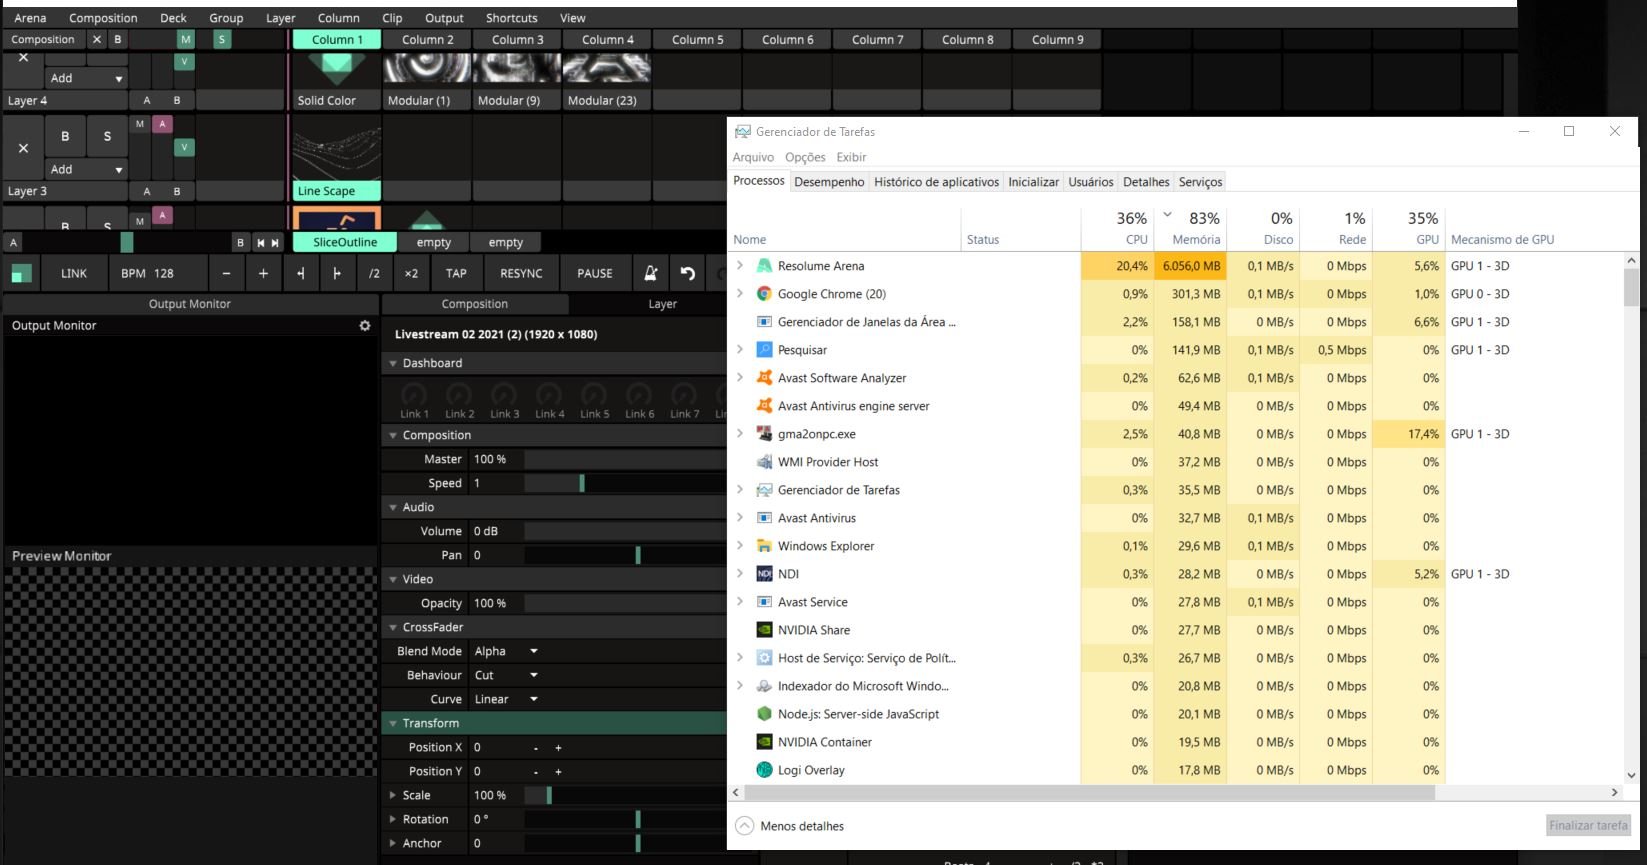This screenshot has width=1647, height=865.
Task: Click the undo arrow icon next to PAUSE
Action: tap(687, 273)
